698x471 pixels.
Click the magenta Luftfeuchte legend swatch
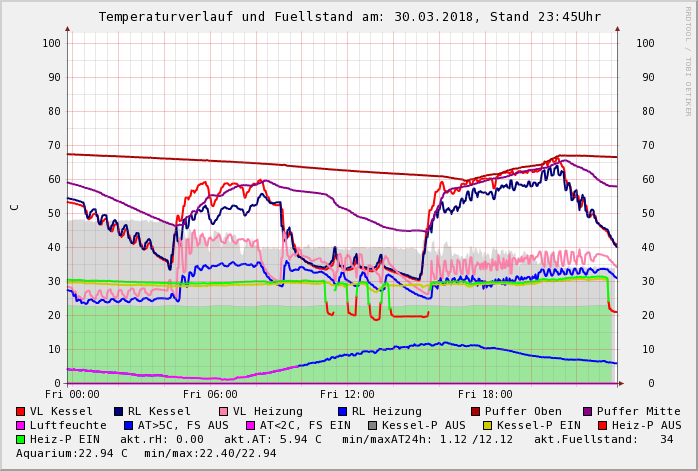pos(21,426)
